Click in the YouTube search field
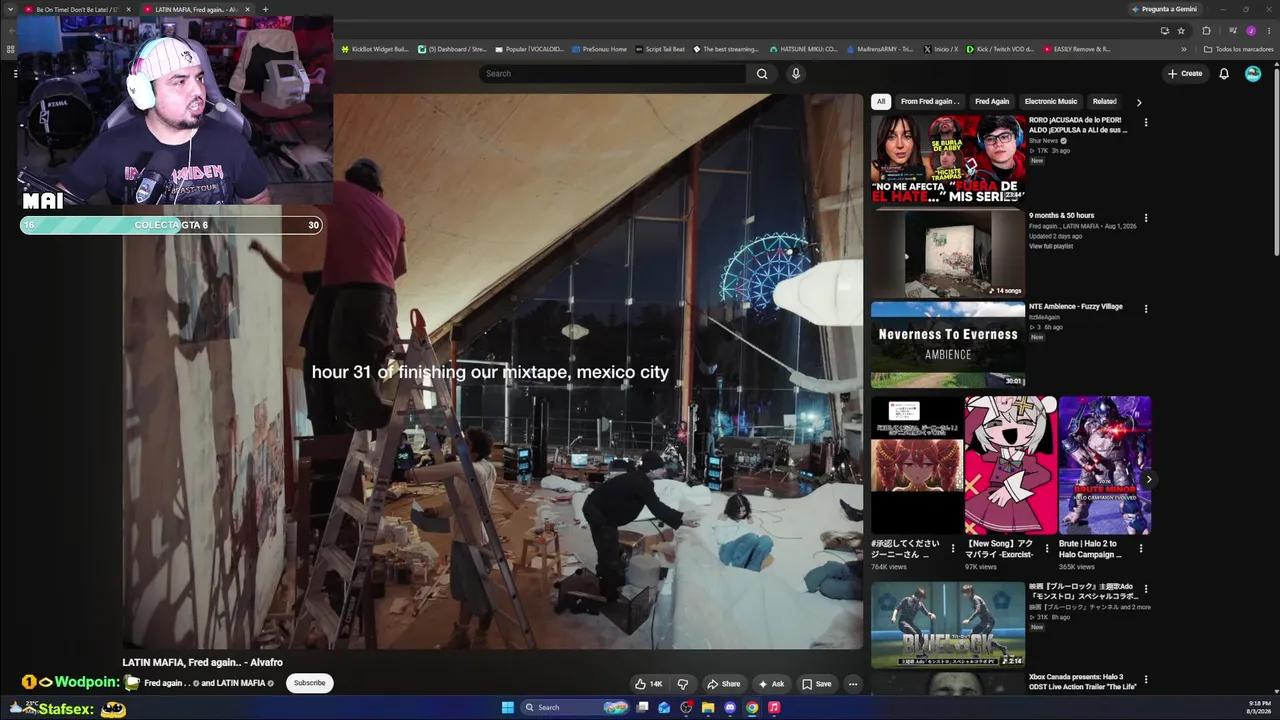This screenshot has width=1280, height=720. (x=614, y=73)
